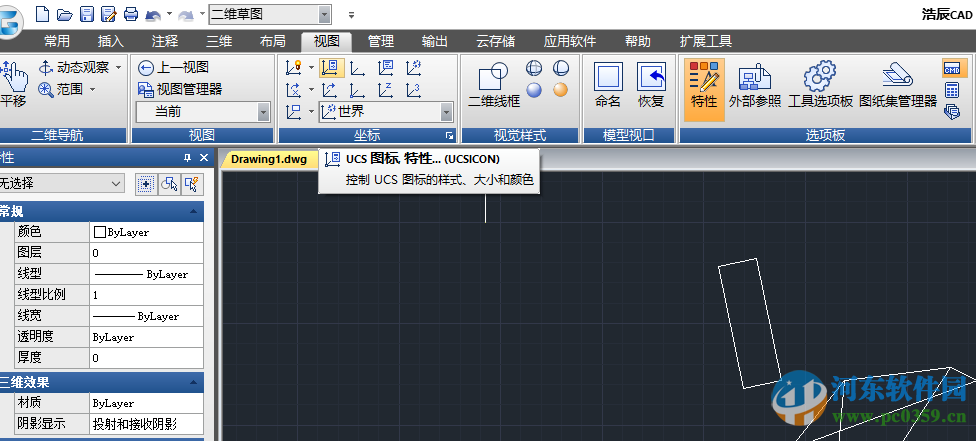Click the UCS X-axis rotate icon
This screenshot has height=441, width=976.
tap(293, 90)
